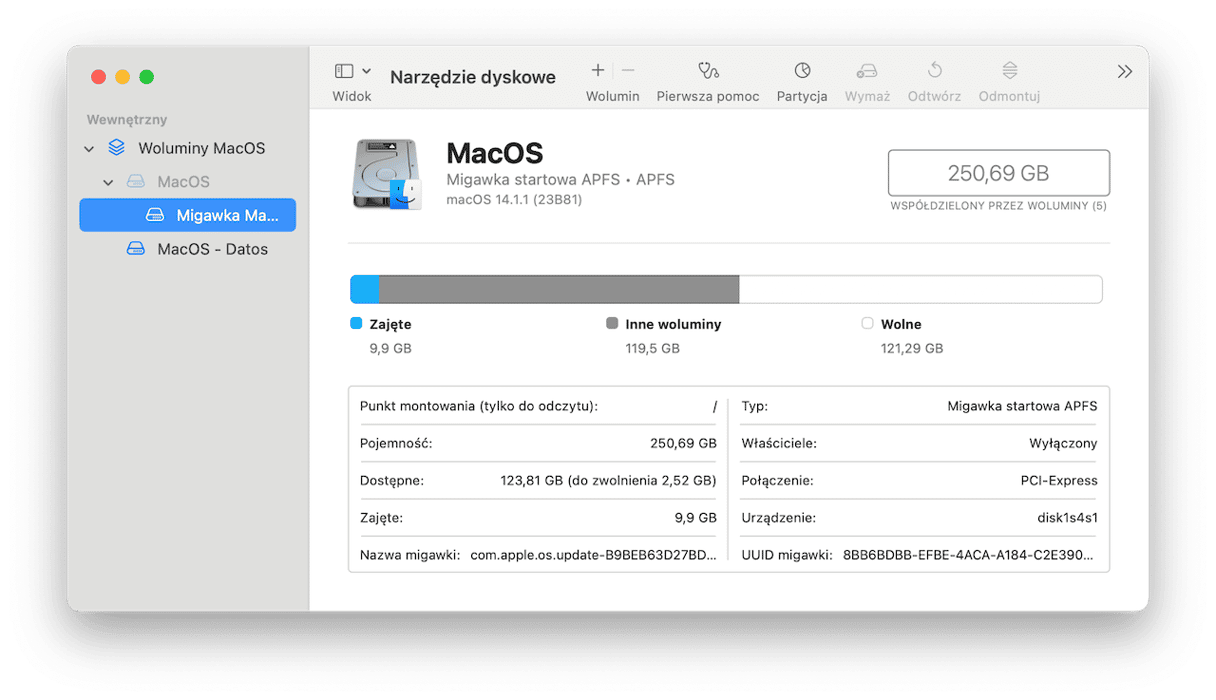Close the Disk Utility window
Viewport: 1216px width, 700px height.
98,77
